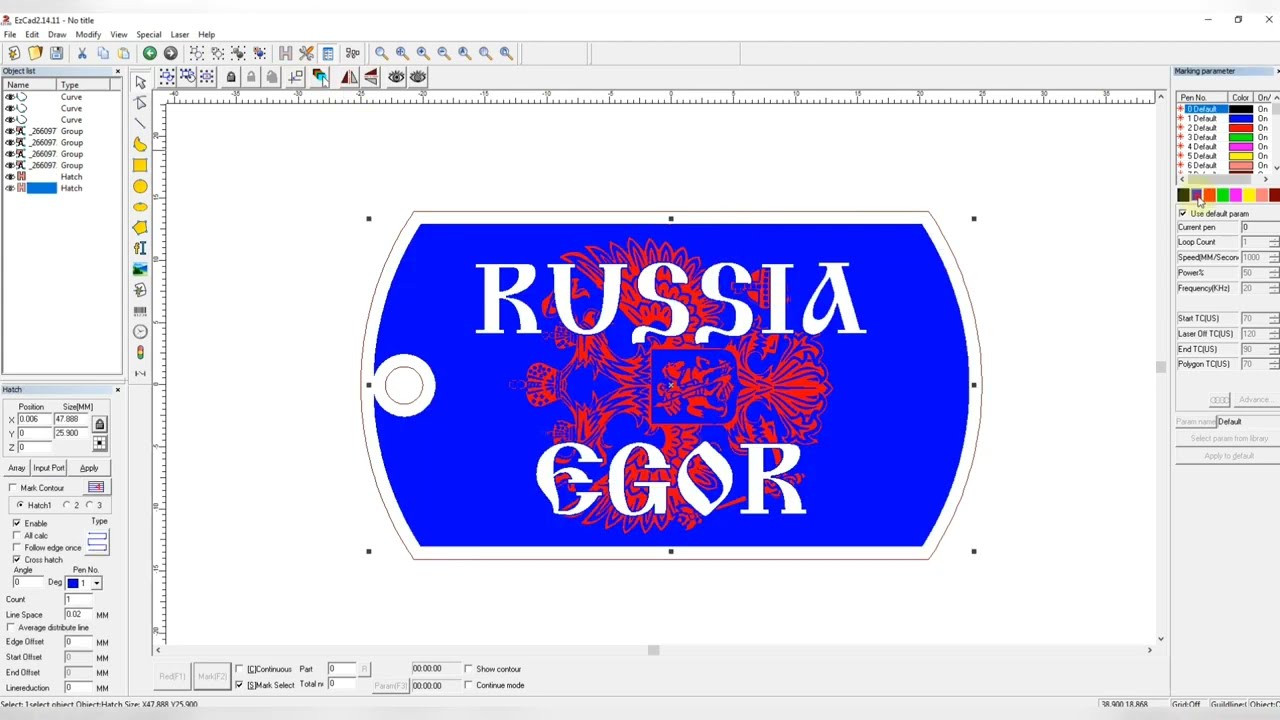Click the Start TC spinner arrows
This screenshot has height=720, width=1280.
tap(1273, 318)
